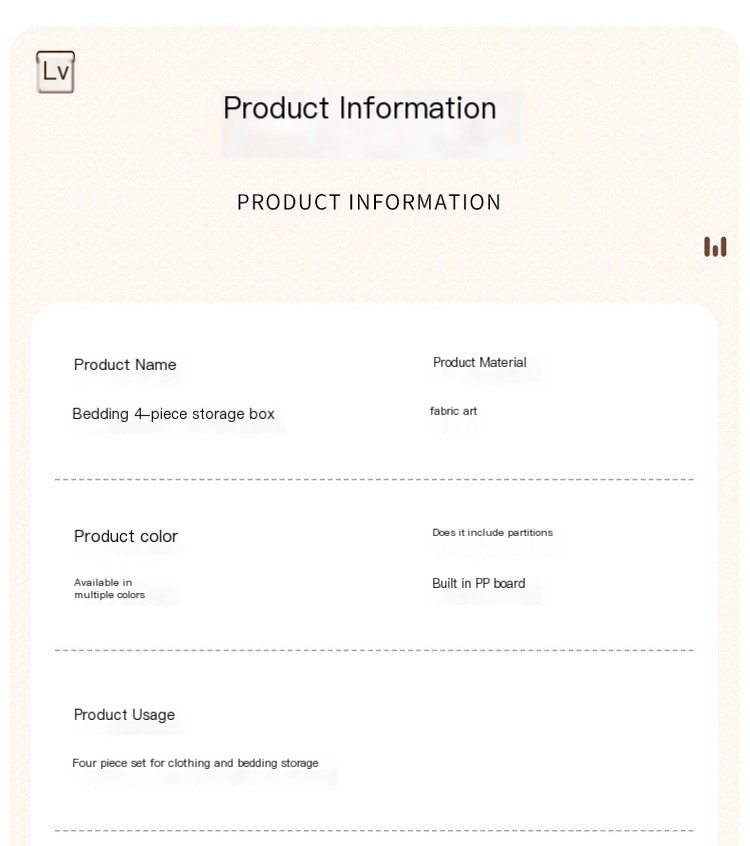
Task: Click dashed divider below Product Usage section
Action: (374, 831)
